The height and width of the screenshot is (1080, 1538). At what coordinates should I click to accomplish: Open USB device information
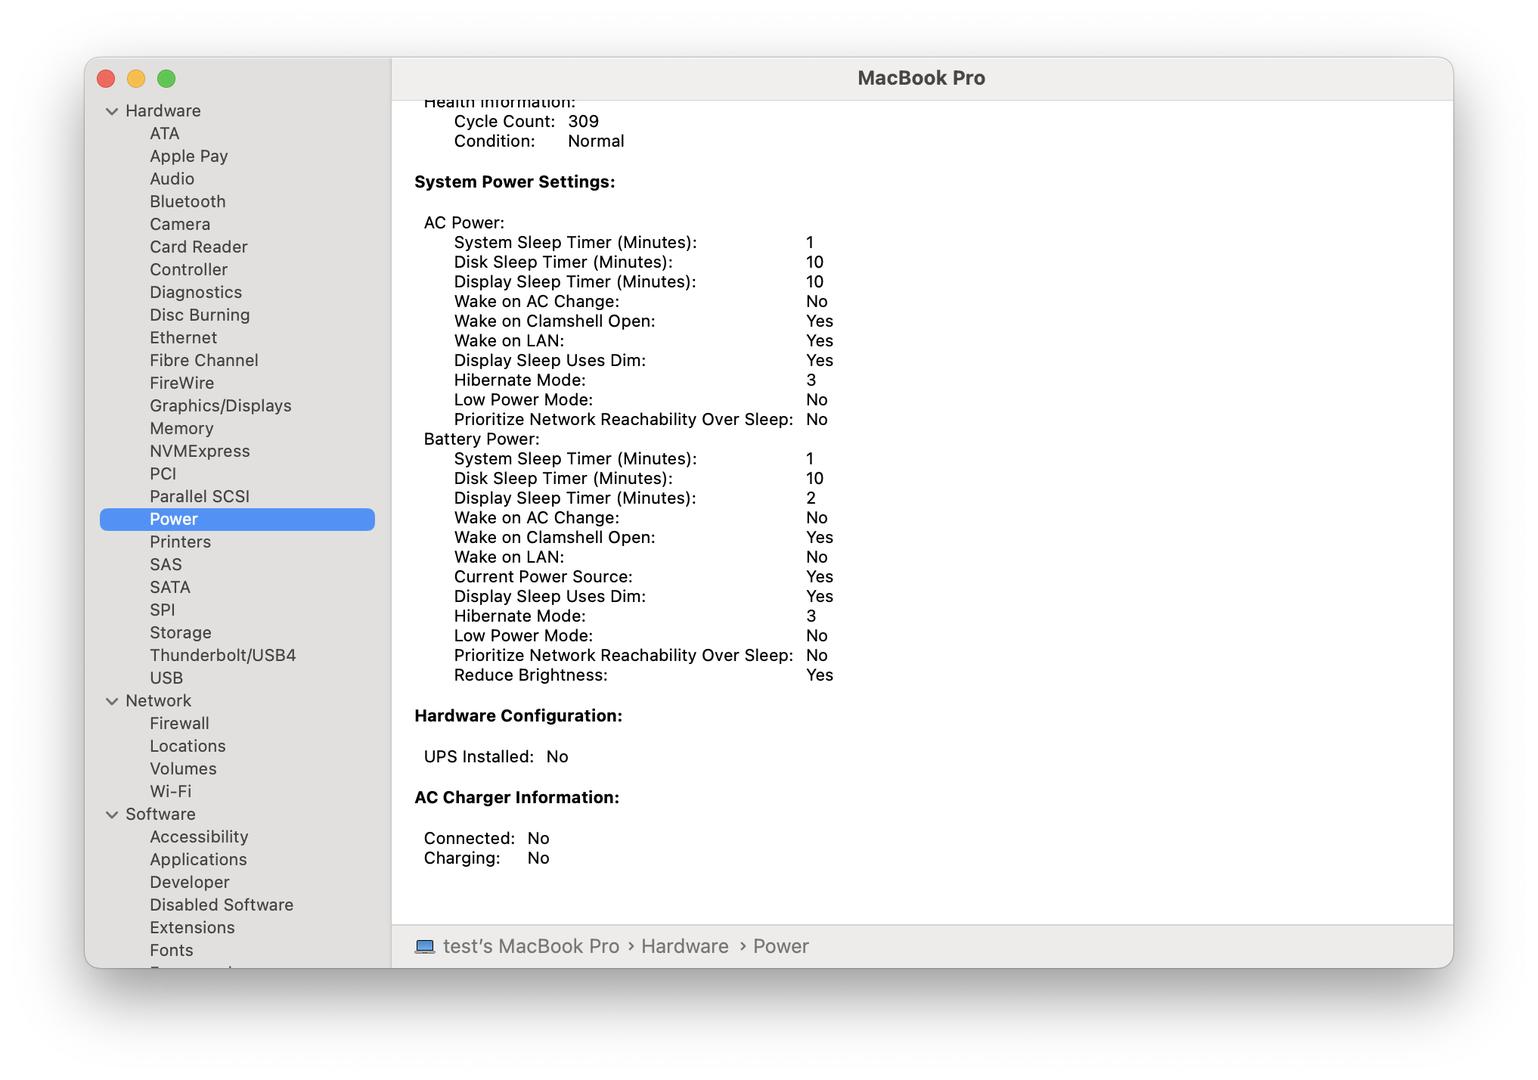tap(166, 678)
